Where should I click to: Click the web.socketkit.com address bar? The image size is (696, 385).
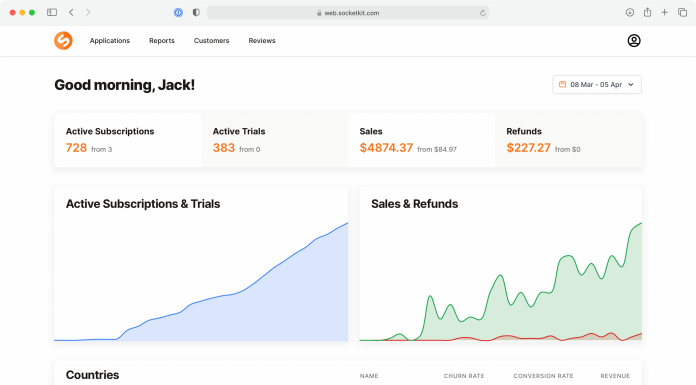point(348,13)
